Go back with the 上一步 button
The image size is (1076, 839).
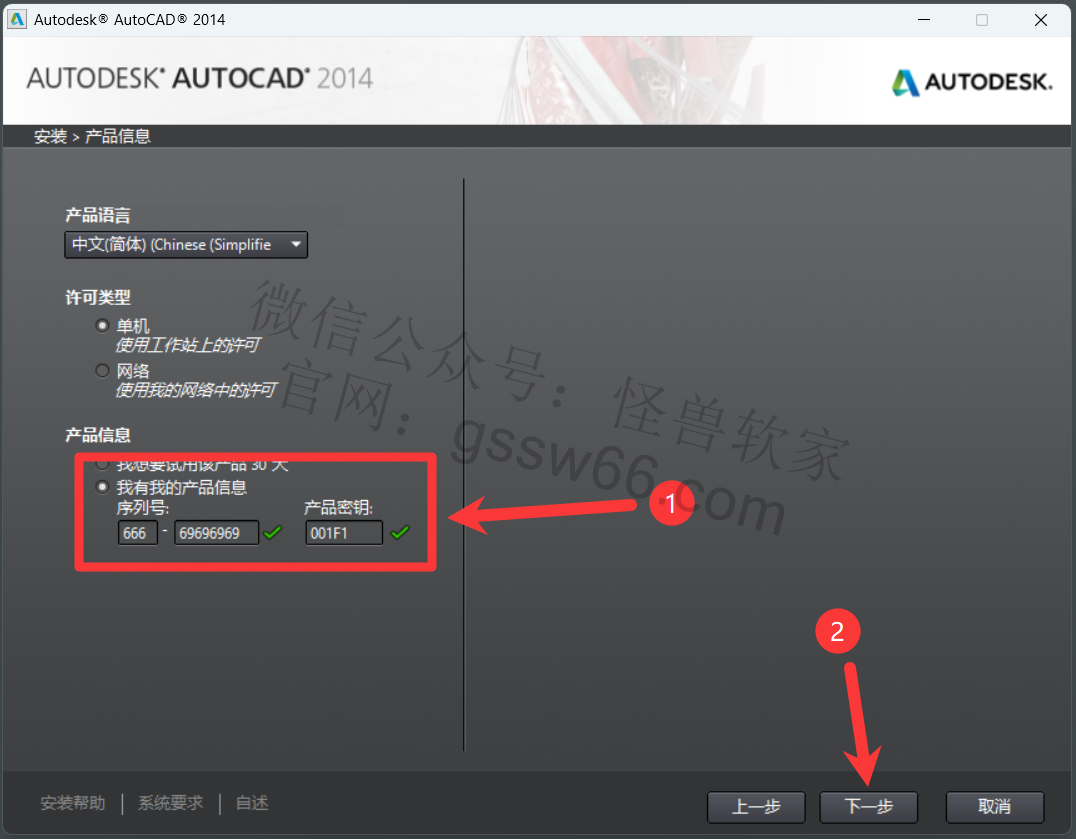[x=756, y=807]
